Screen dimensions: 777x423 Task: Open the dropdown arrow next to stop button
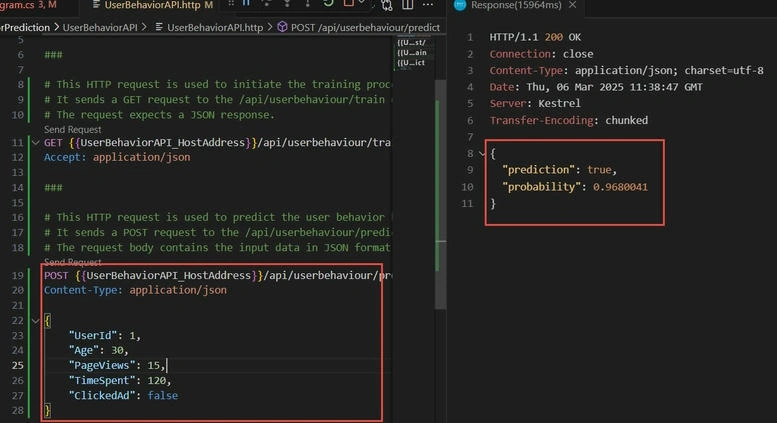[361, 3]
